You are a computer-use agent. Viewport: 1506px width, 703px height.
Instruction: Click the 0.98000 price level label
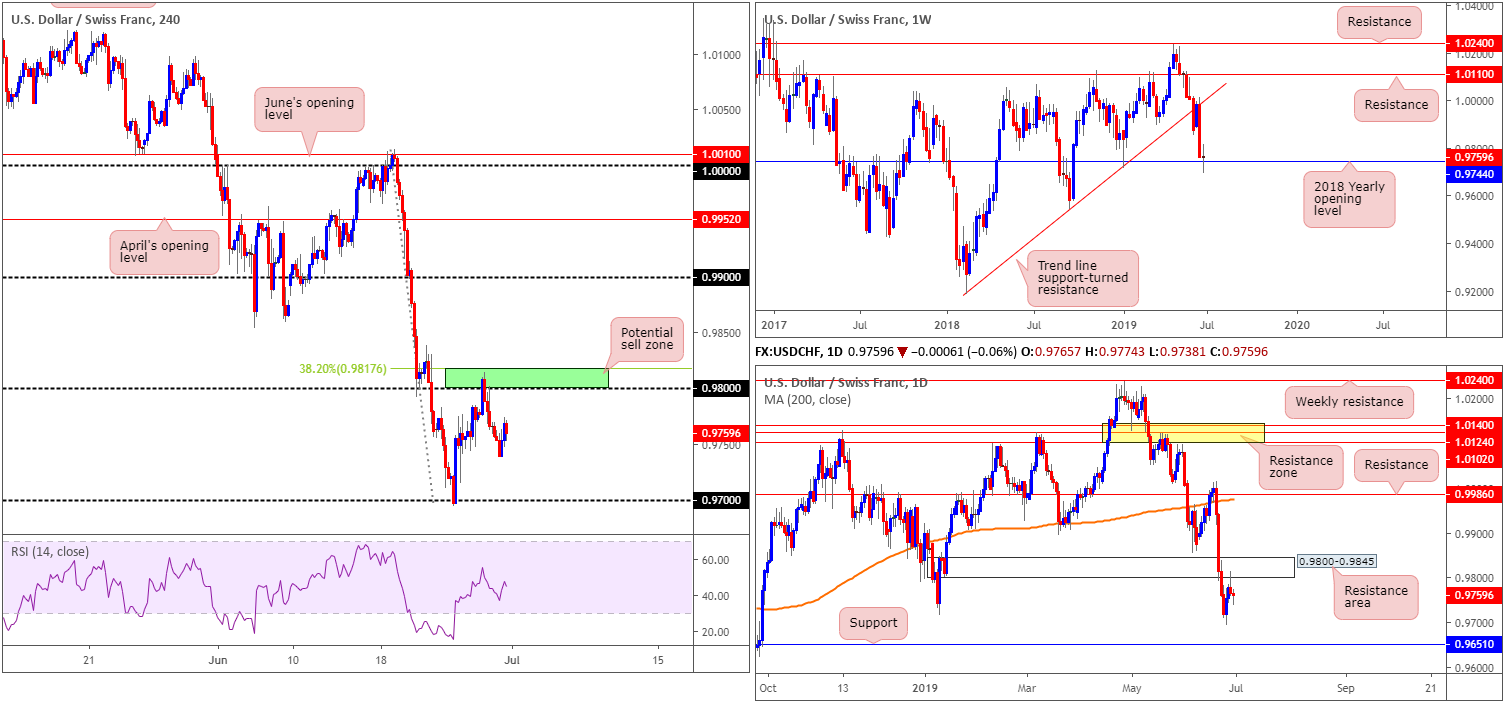tap(722, 388)
